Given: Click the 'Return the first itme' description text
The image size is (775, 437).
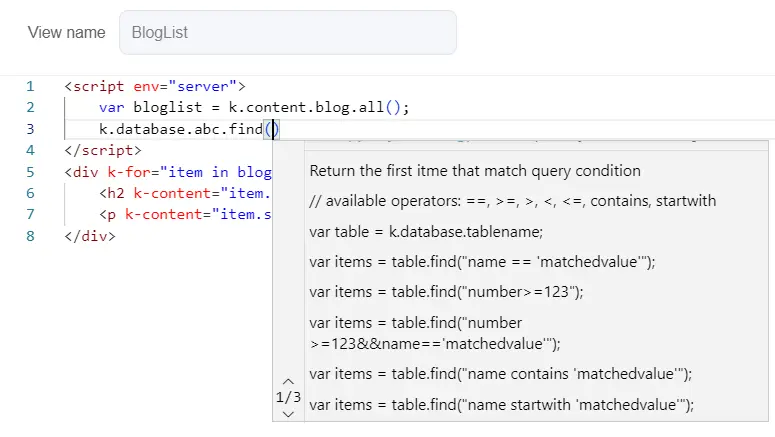Looking at the screenshot, I should coord(475,170).
